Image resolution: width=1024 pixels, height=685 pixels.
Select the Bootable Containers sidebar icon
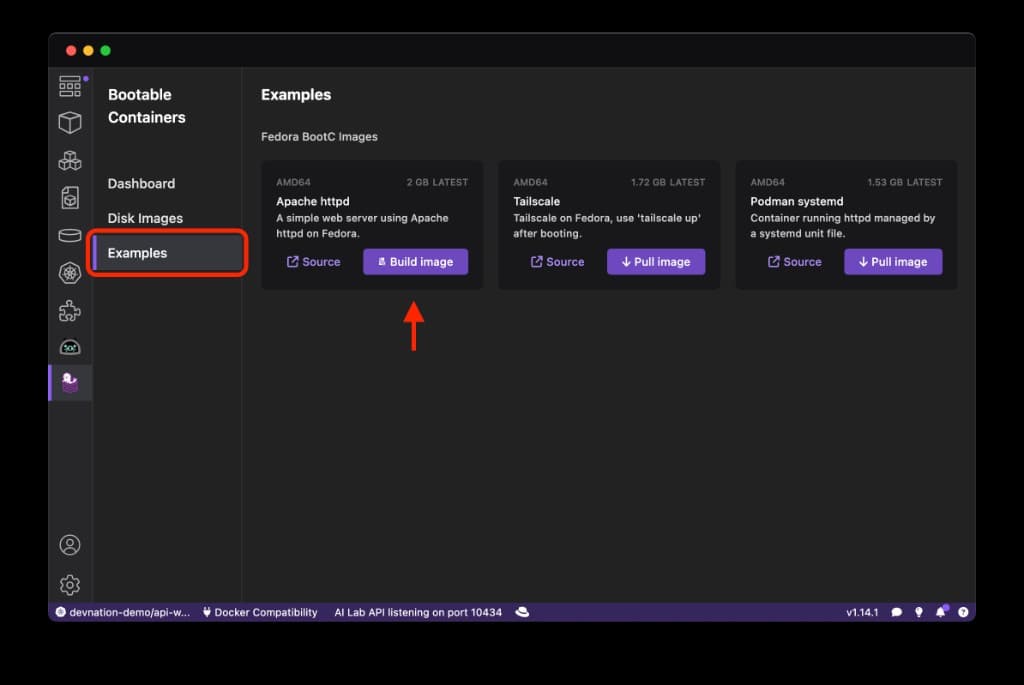coord(70,382)
